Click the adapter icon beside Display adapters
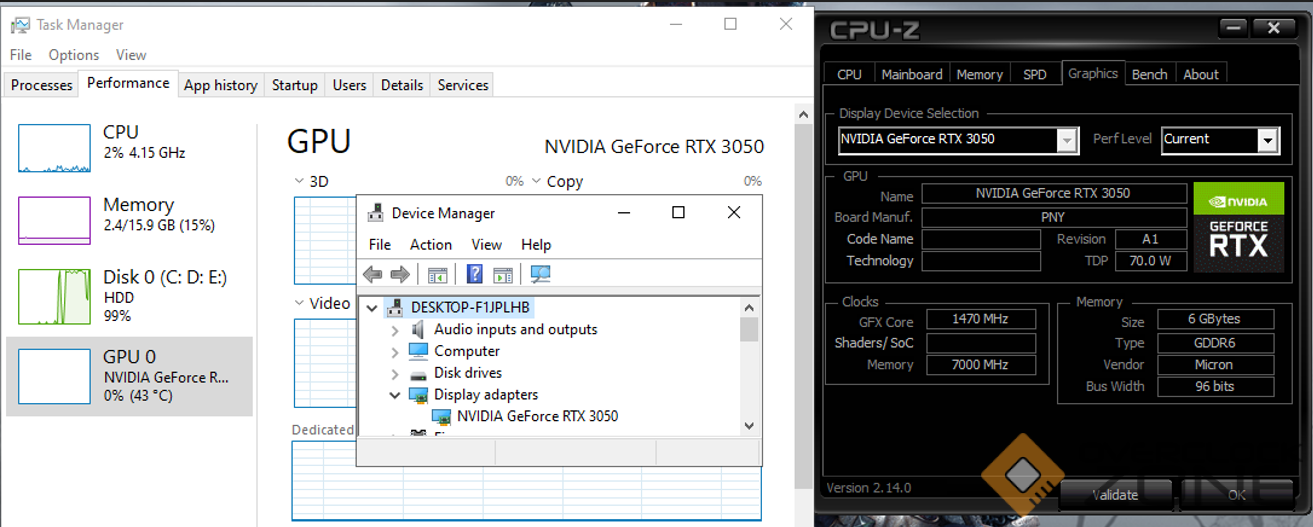 point(418,395)
